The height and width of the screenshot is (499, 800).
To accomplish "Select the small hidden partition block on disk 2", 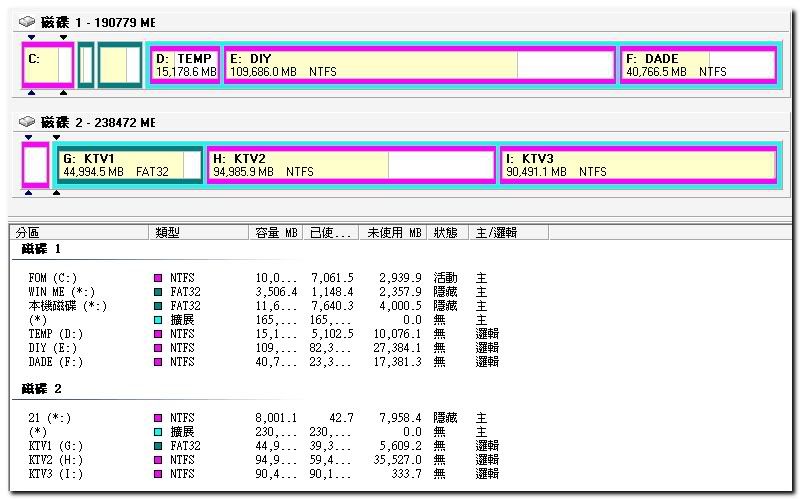I will pos(36,165).
